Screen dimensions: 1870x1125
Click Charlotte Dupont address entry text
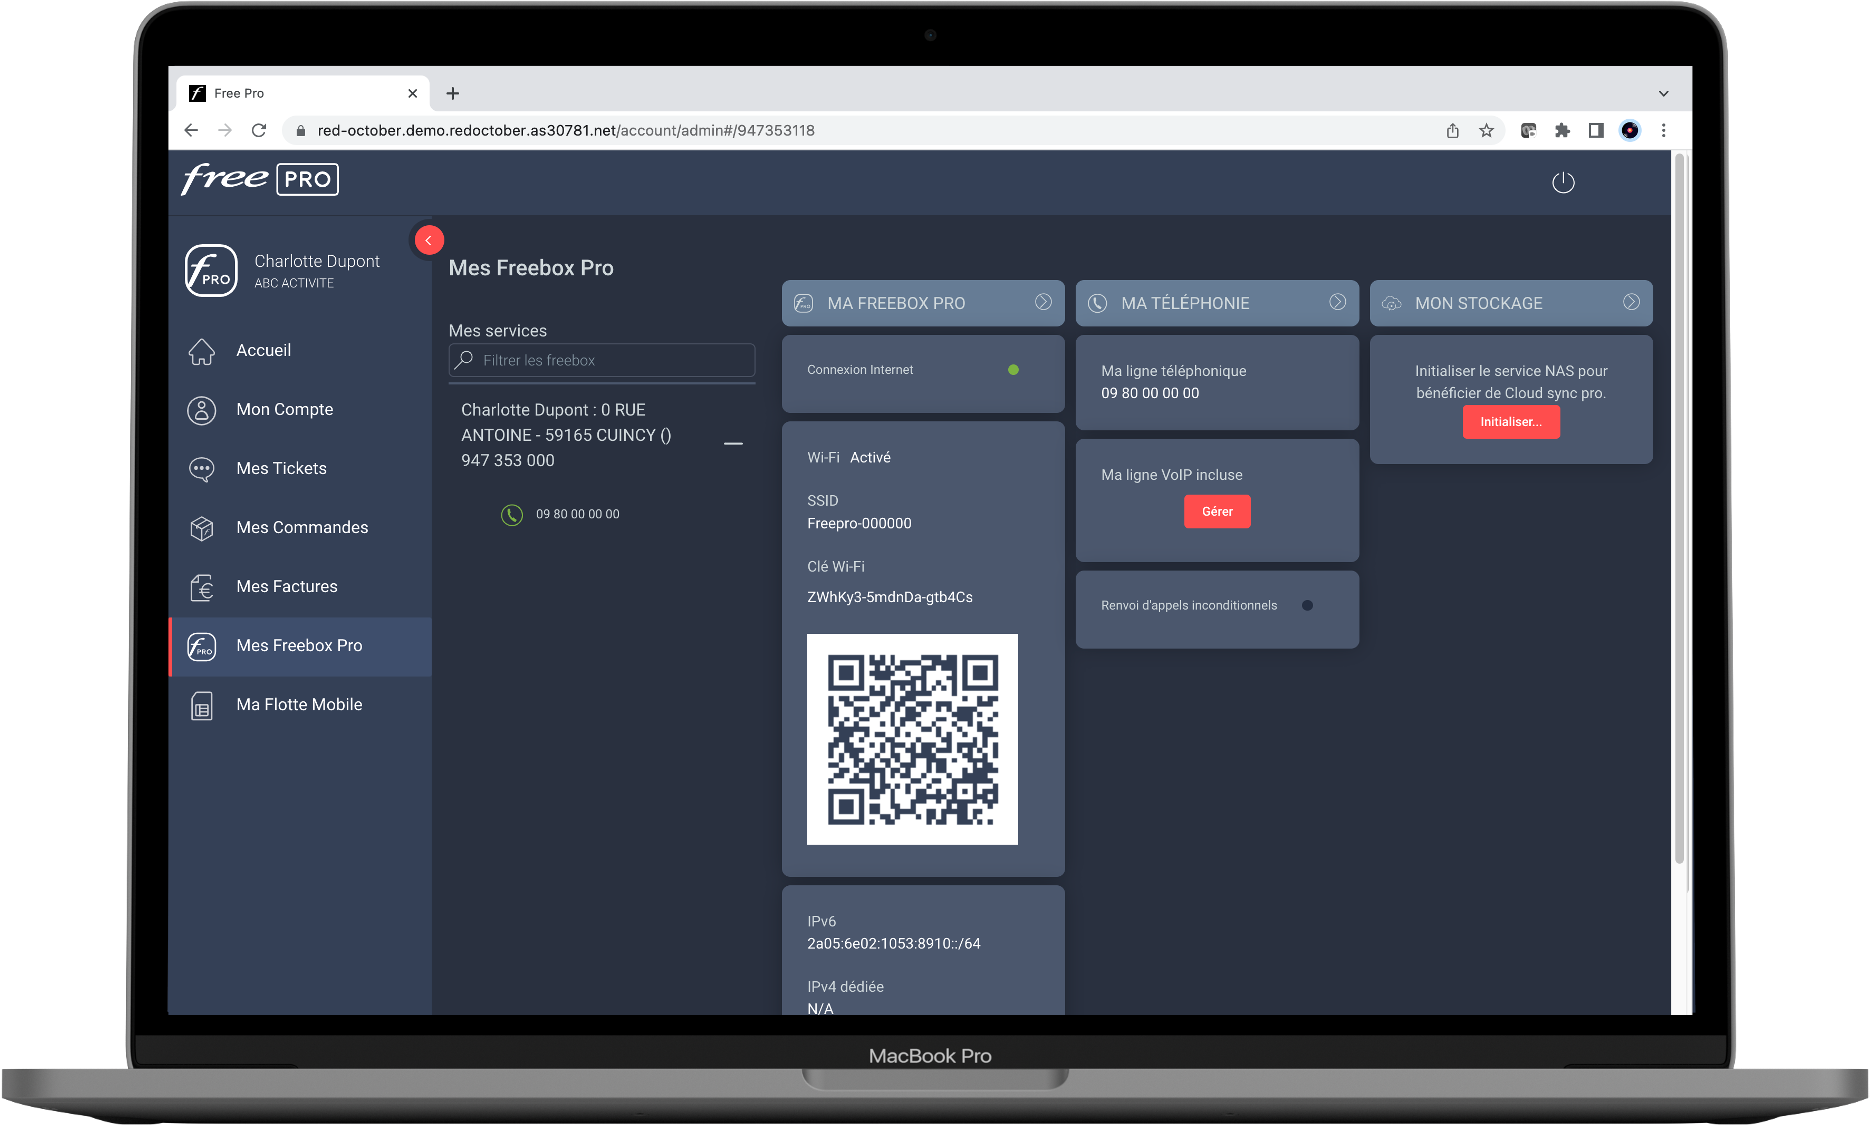pyautogui.click(x=566, y=435)
